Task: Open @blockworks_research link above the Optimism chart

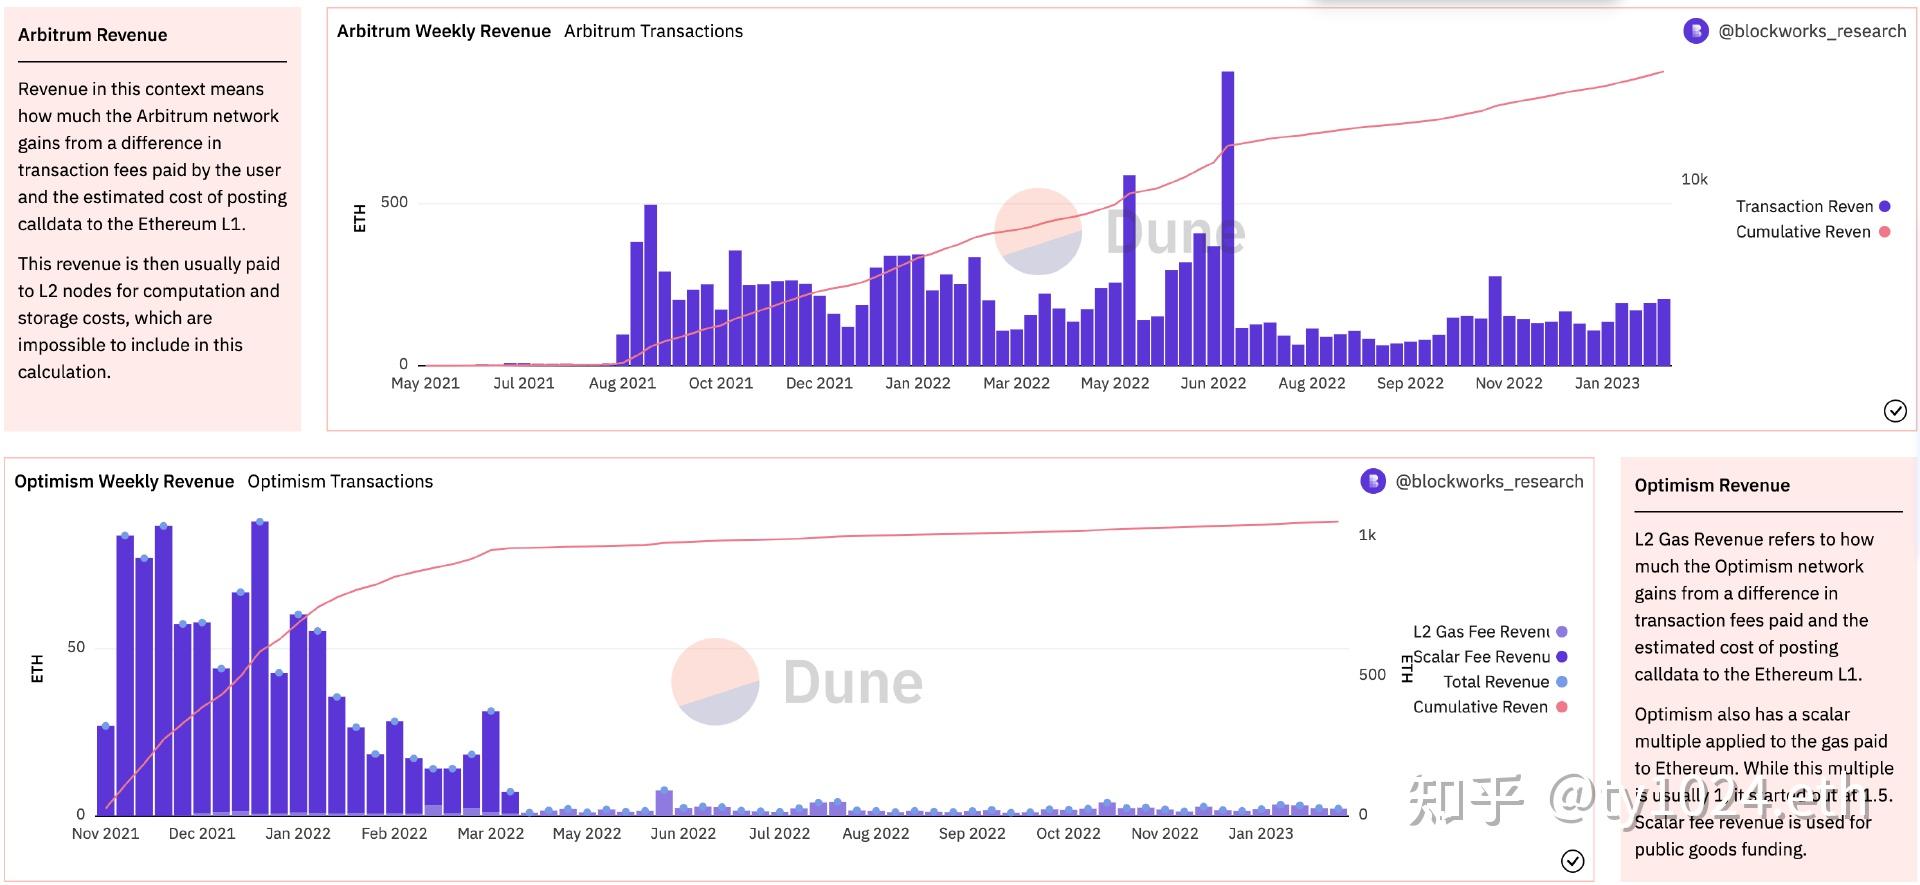Action: (1489, 481)
